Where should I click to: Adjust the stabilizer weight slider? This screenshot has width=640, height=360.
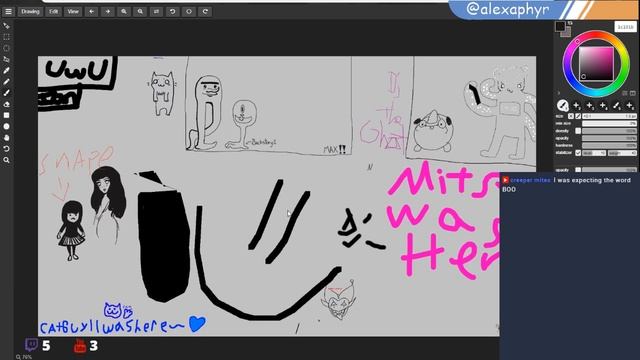(622, 153)
